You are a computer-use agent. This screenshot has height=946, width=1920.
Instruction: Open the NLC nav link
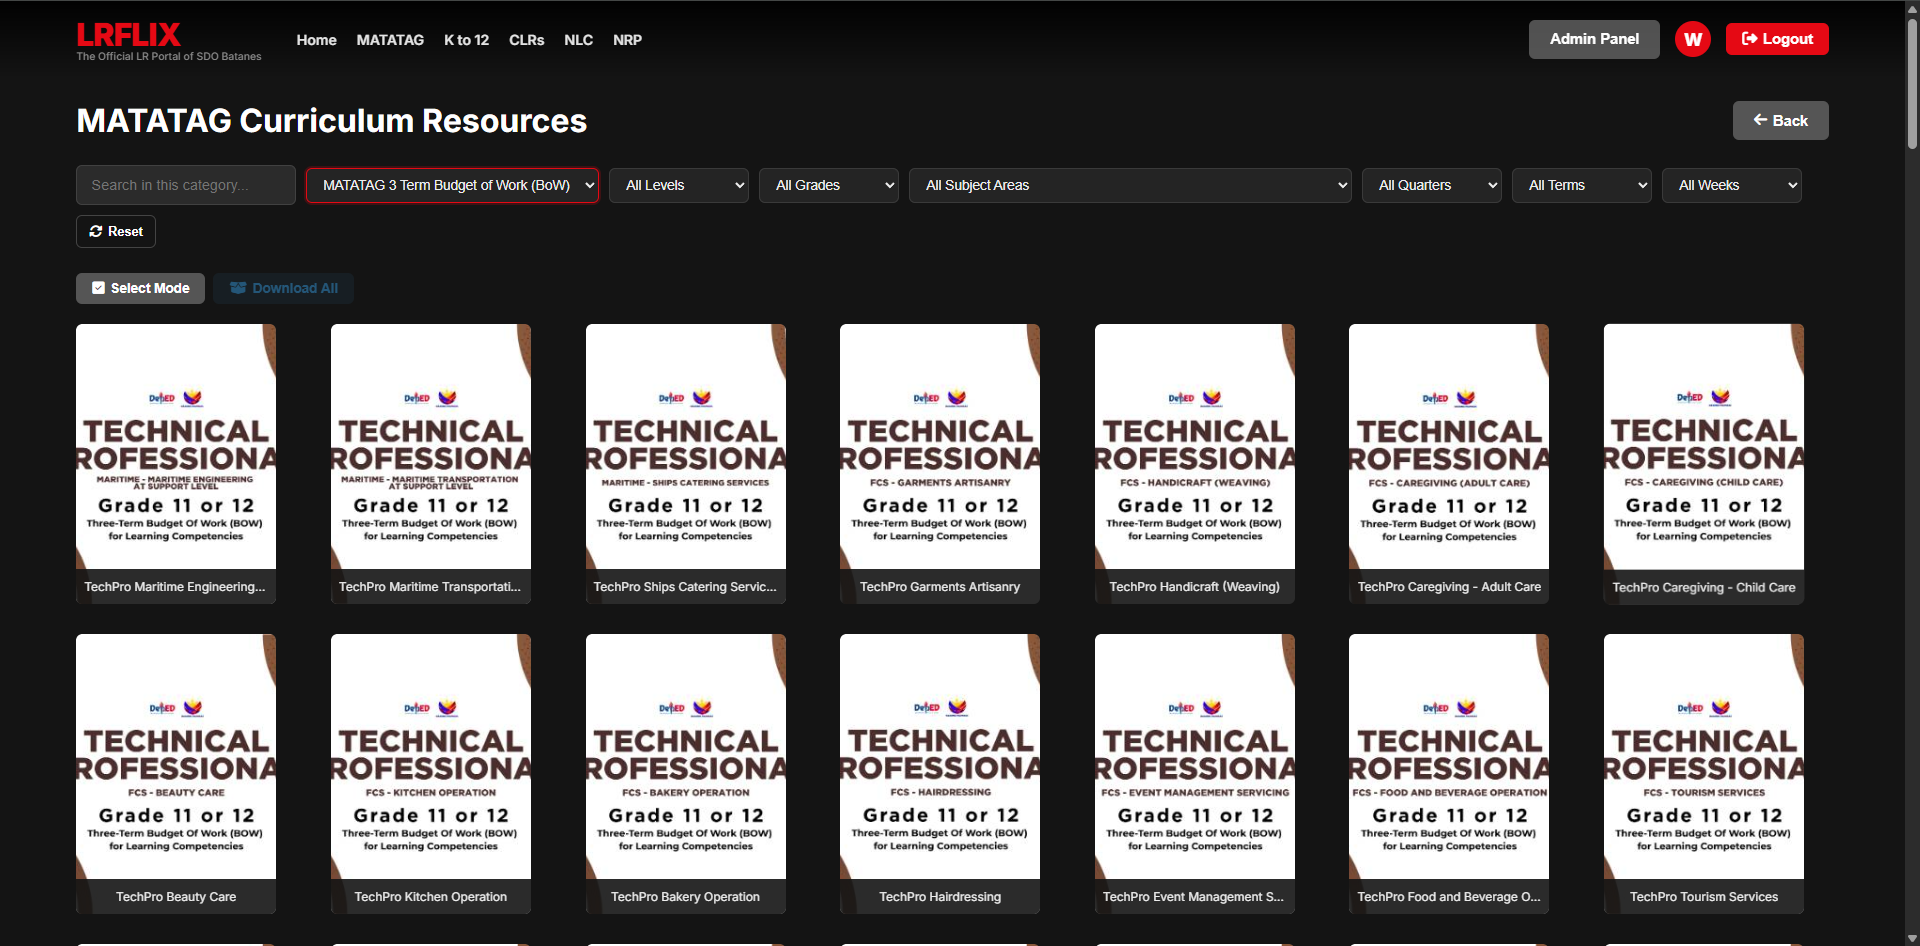[x=578, y=40]
